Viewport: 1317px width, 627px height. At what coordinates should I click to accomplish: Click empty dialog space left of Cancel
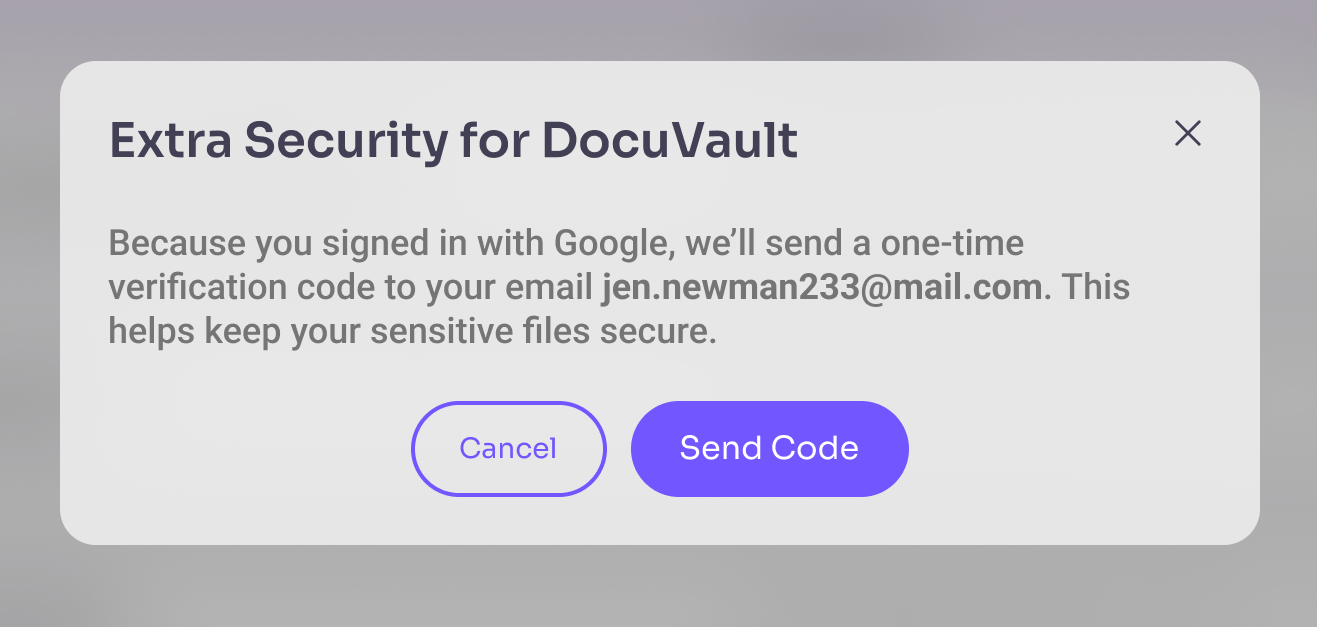[x=240, y=450]
